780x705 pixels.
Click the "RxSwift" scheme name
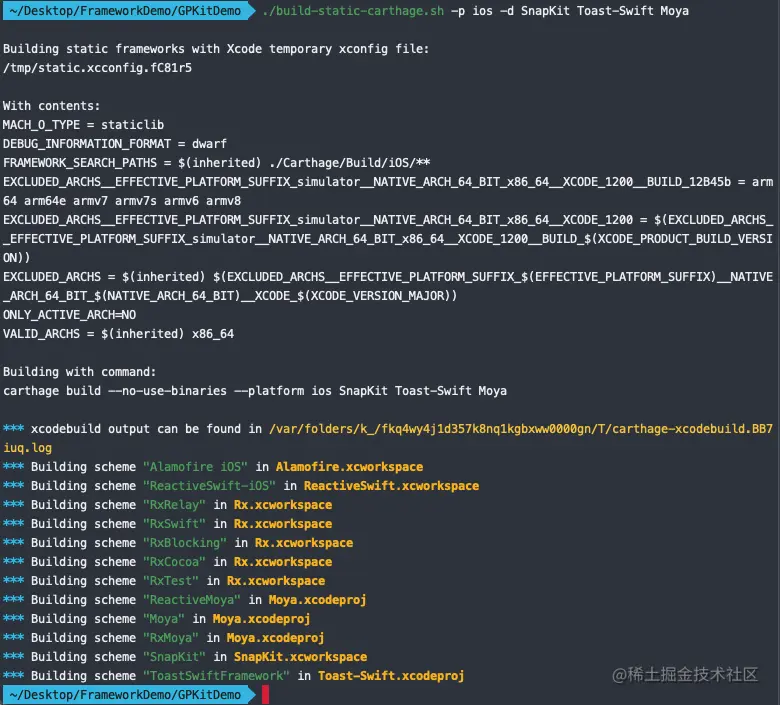174,523
